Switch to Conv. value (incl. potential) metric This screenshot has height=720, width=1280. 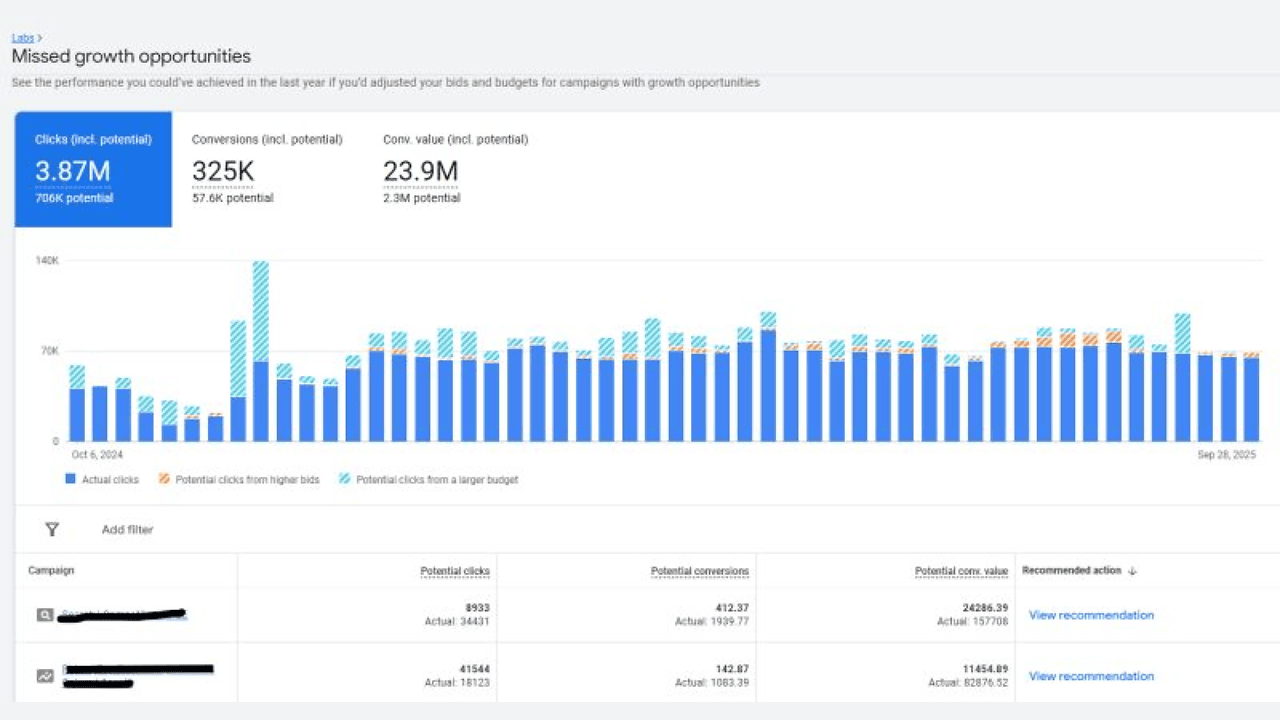pyautogui.click(x=455, y=169)
